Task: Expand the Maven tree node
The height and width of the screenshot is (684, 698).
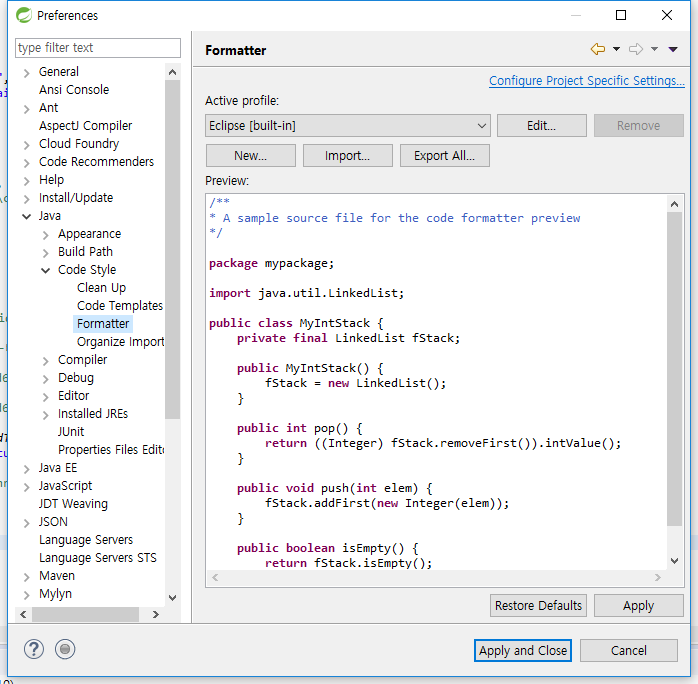Action: pyautogui.click(x=27, y=577)
